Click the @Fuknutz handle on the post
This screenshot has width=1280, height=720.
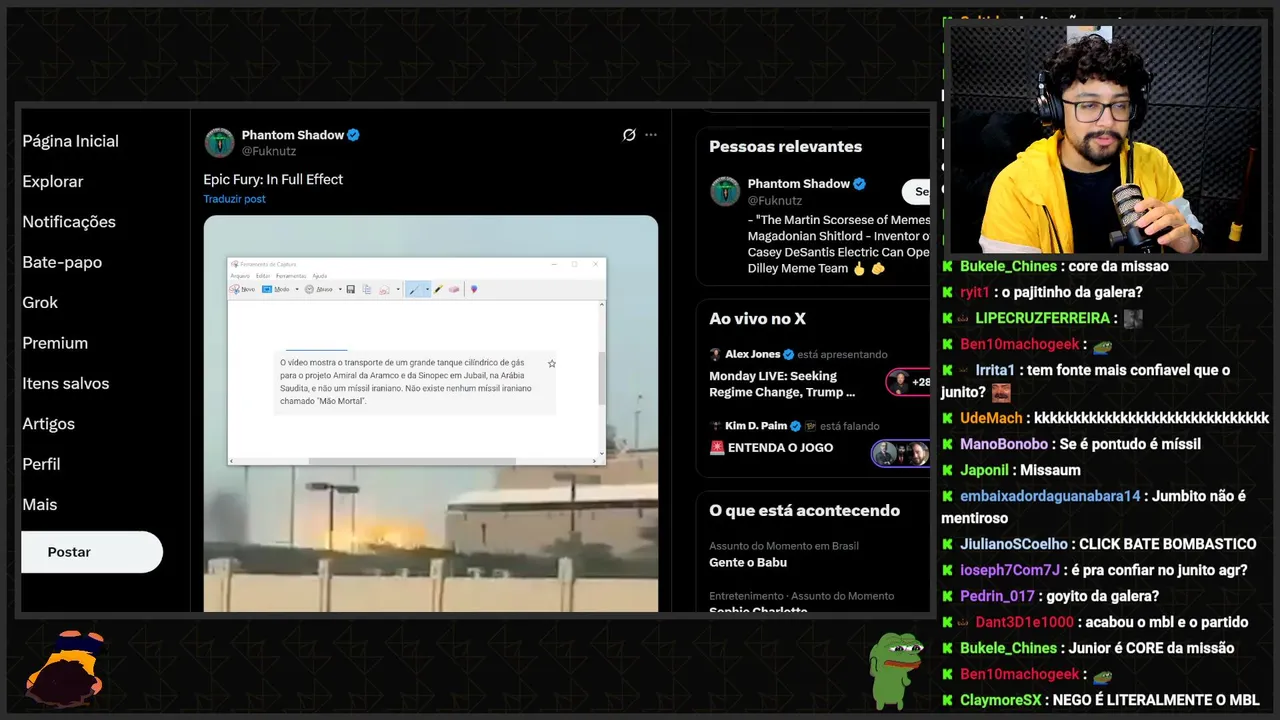point(269,151)
